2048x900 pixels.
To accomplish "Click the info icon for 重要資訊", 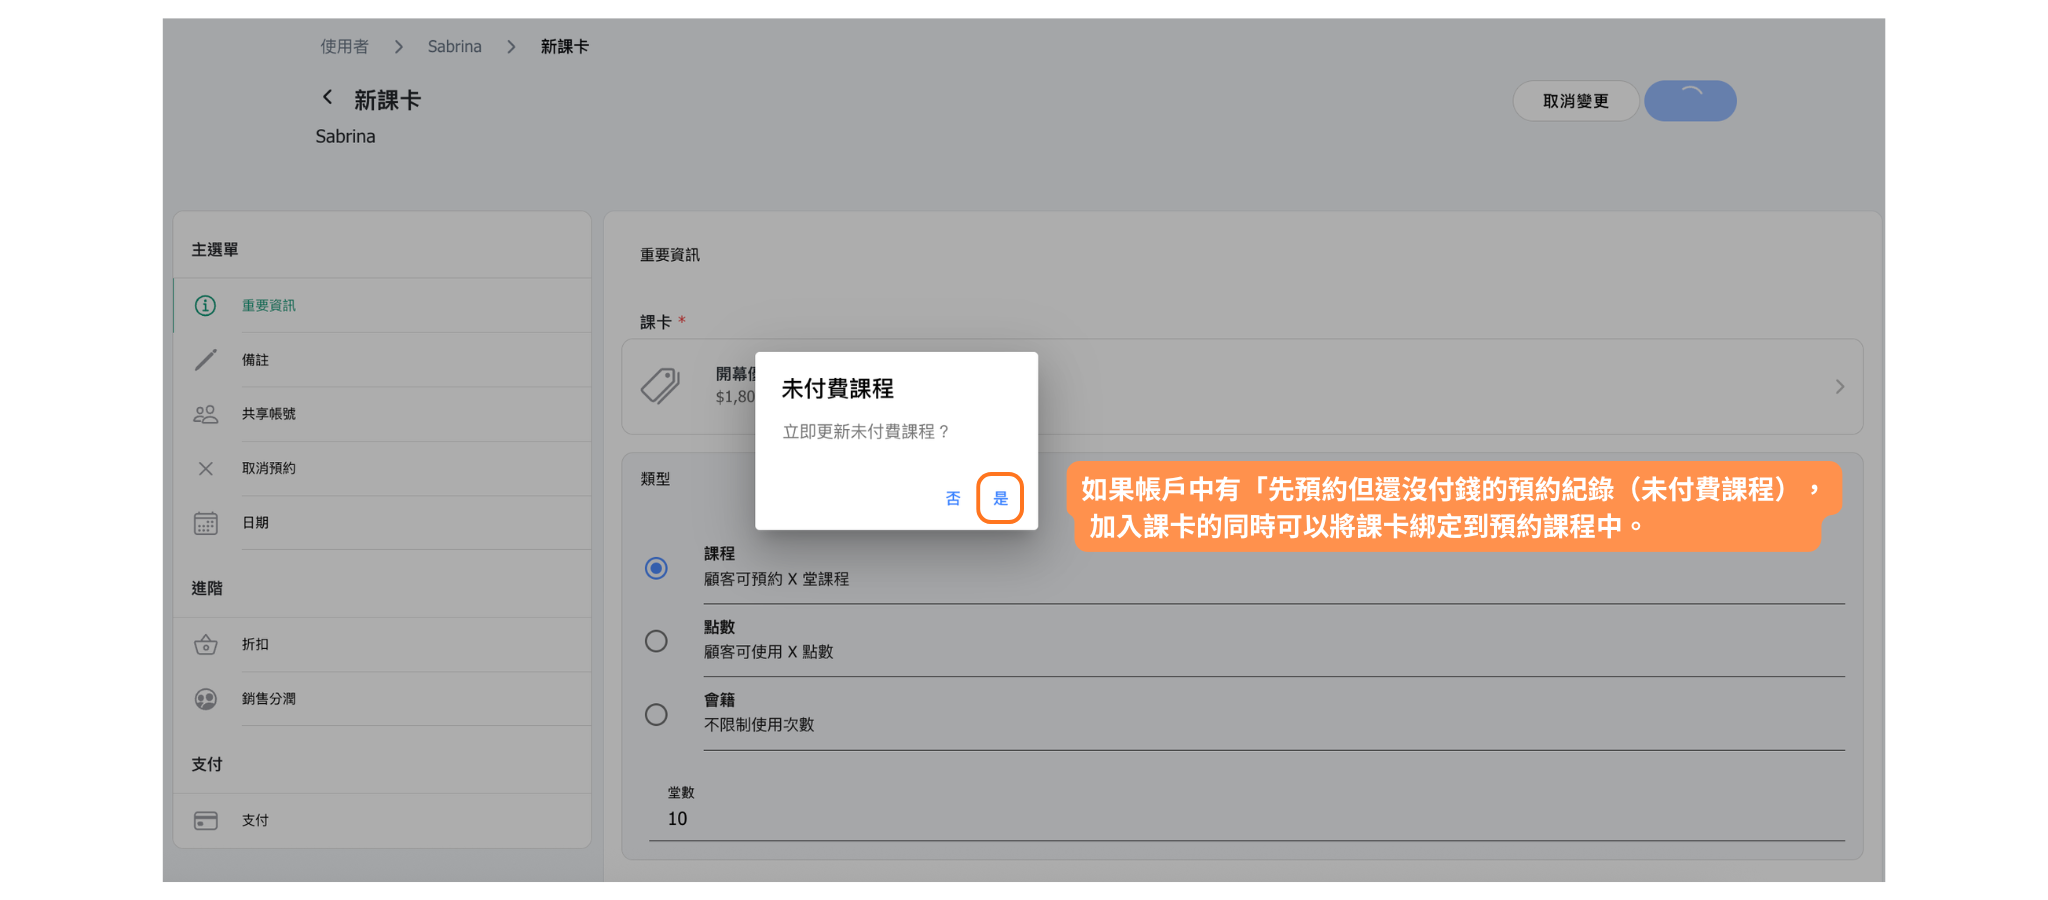I will point(205,306).
